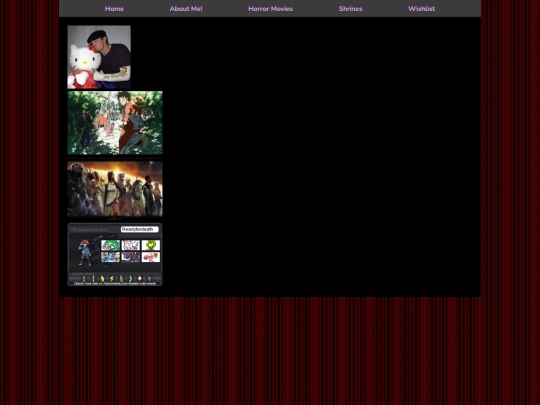Select the yellow-green Pokemon sprite on card

151,245
